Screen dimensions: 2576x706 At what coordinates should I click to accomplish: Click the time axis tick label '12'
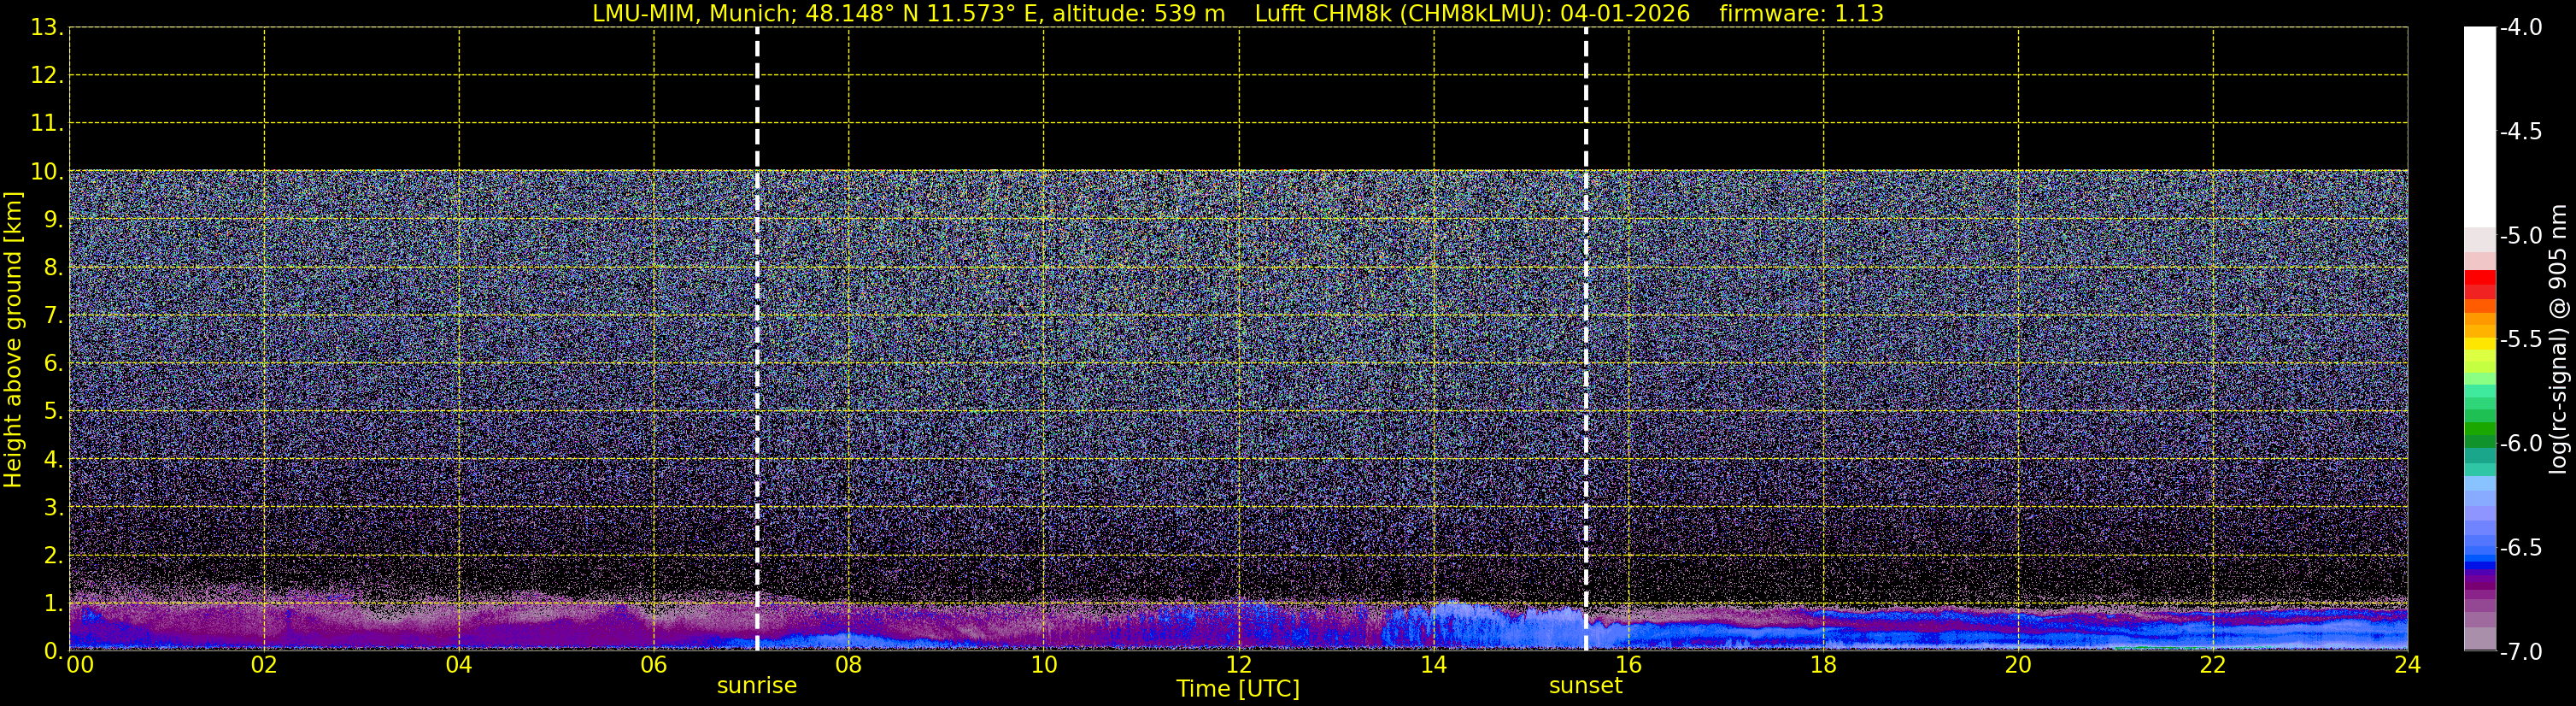tap(1239, 665)
